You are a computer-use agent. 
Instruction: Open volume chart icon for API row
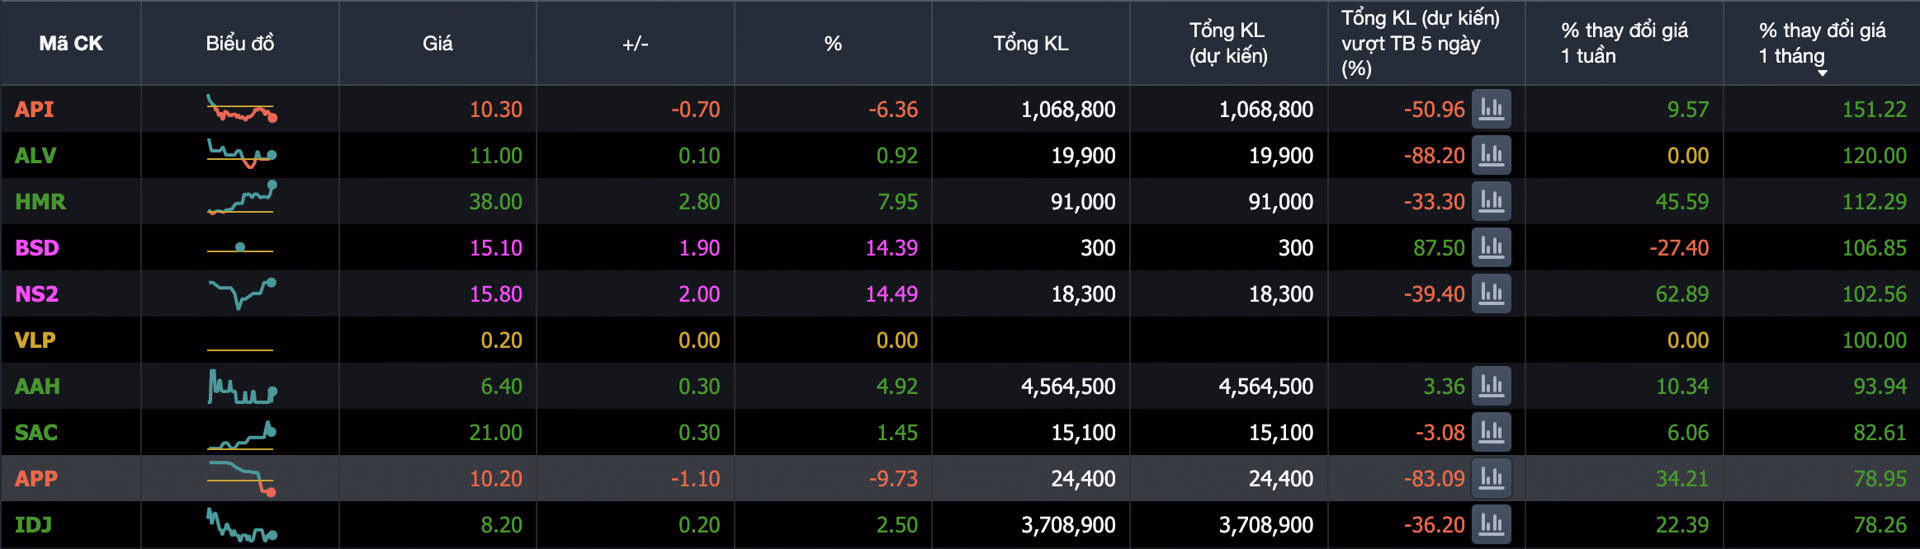pyautogui.click(x=1491, y=109)
